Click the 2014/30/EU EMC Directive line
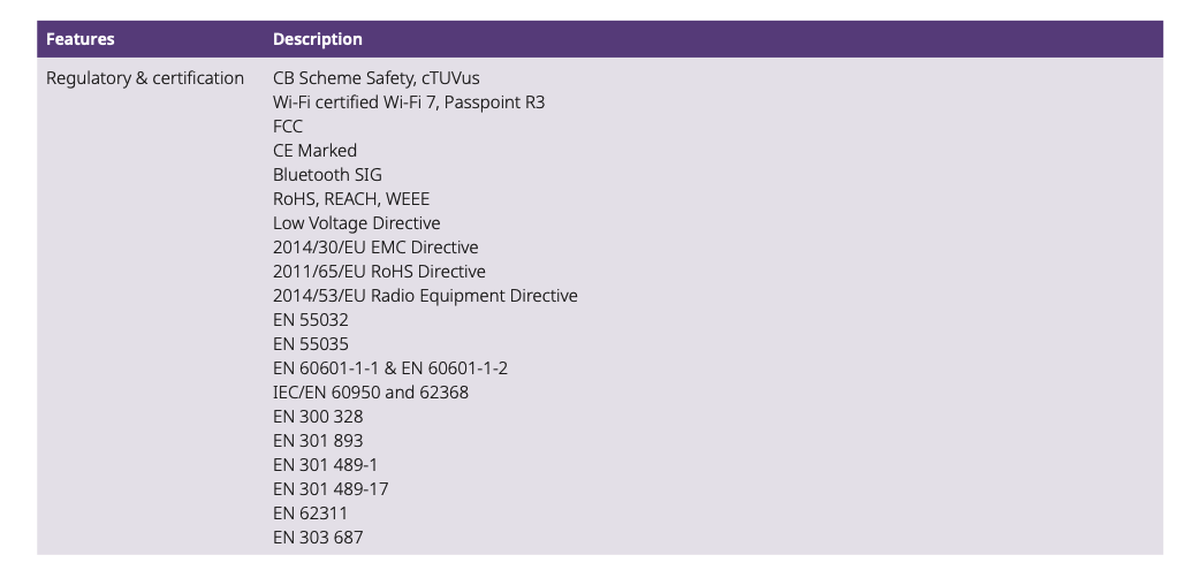Screen dimensions: 1200x578 tap(376, 247)
